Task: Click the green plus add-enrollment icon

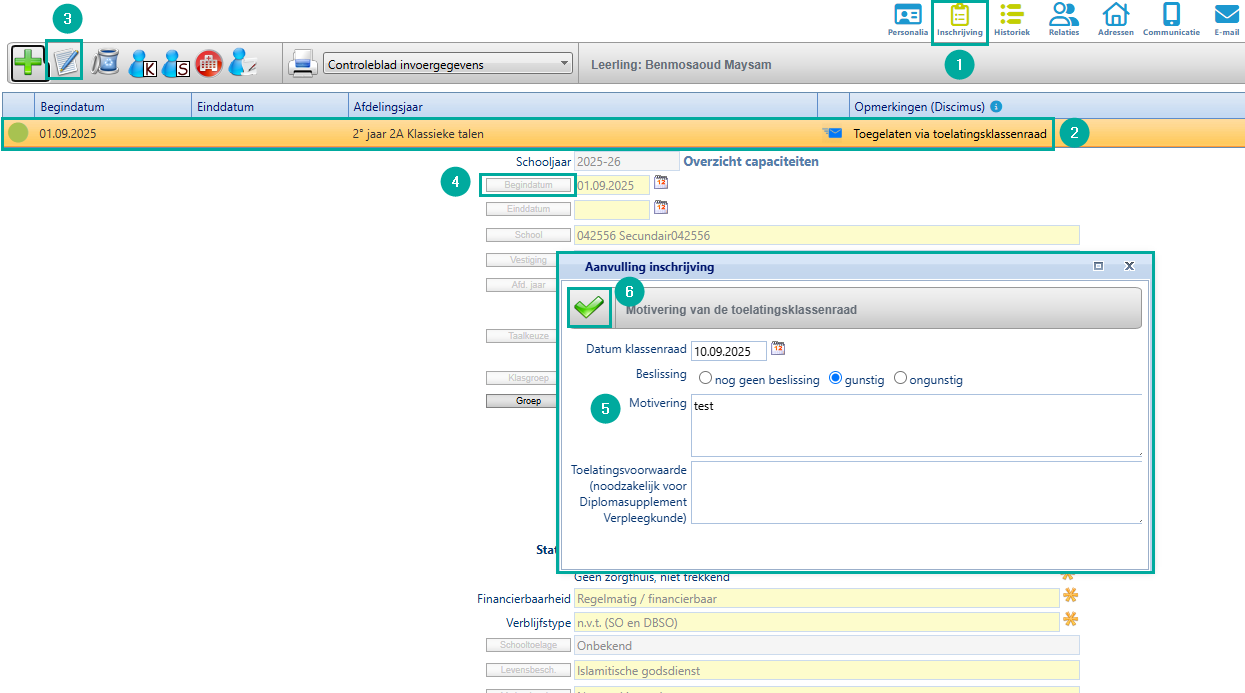Action: point(27,63)
